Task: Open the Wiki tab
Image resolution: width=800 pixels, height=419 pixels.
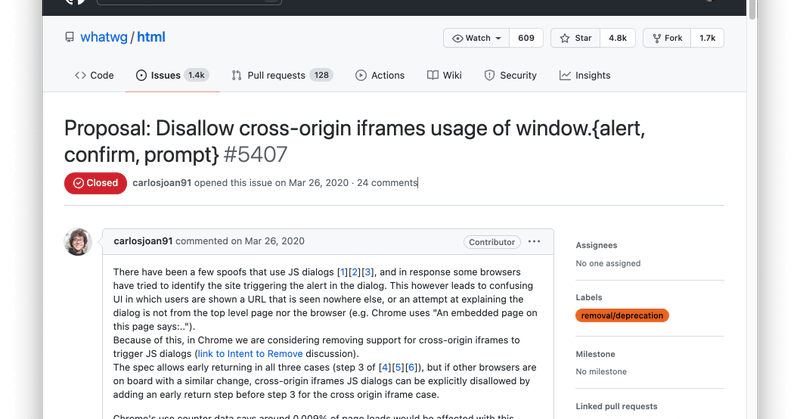Action: (444, 76)
